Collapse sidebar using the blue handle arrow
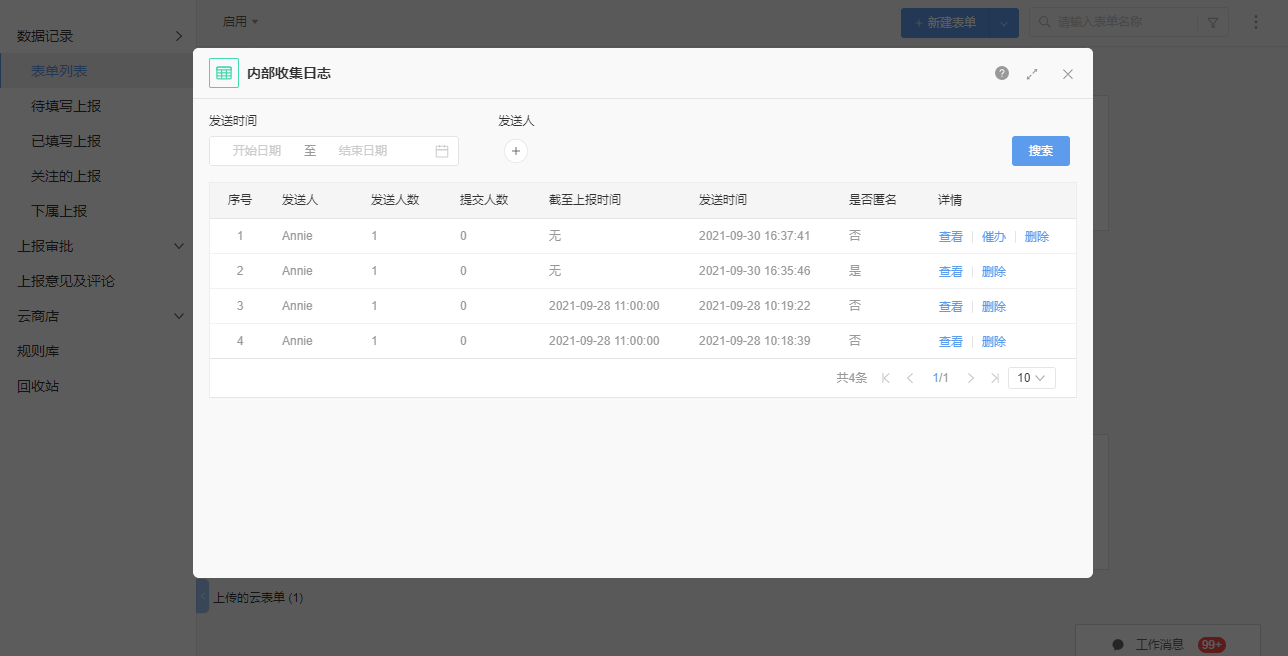 tap(202, 596)
